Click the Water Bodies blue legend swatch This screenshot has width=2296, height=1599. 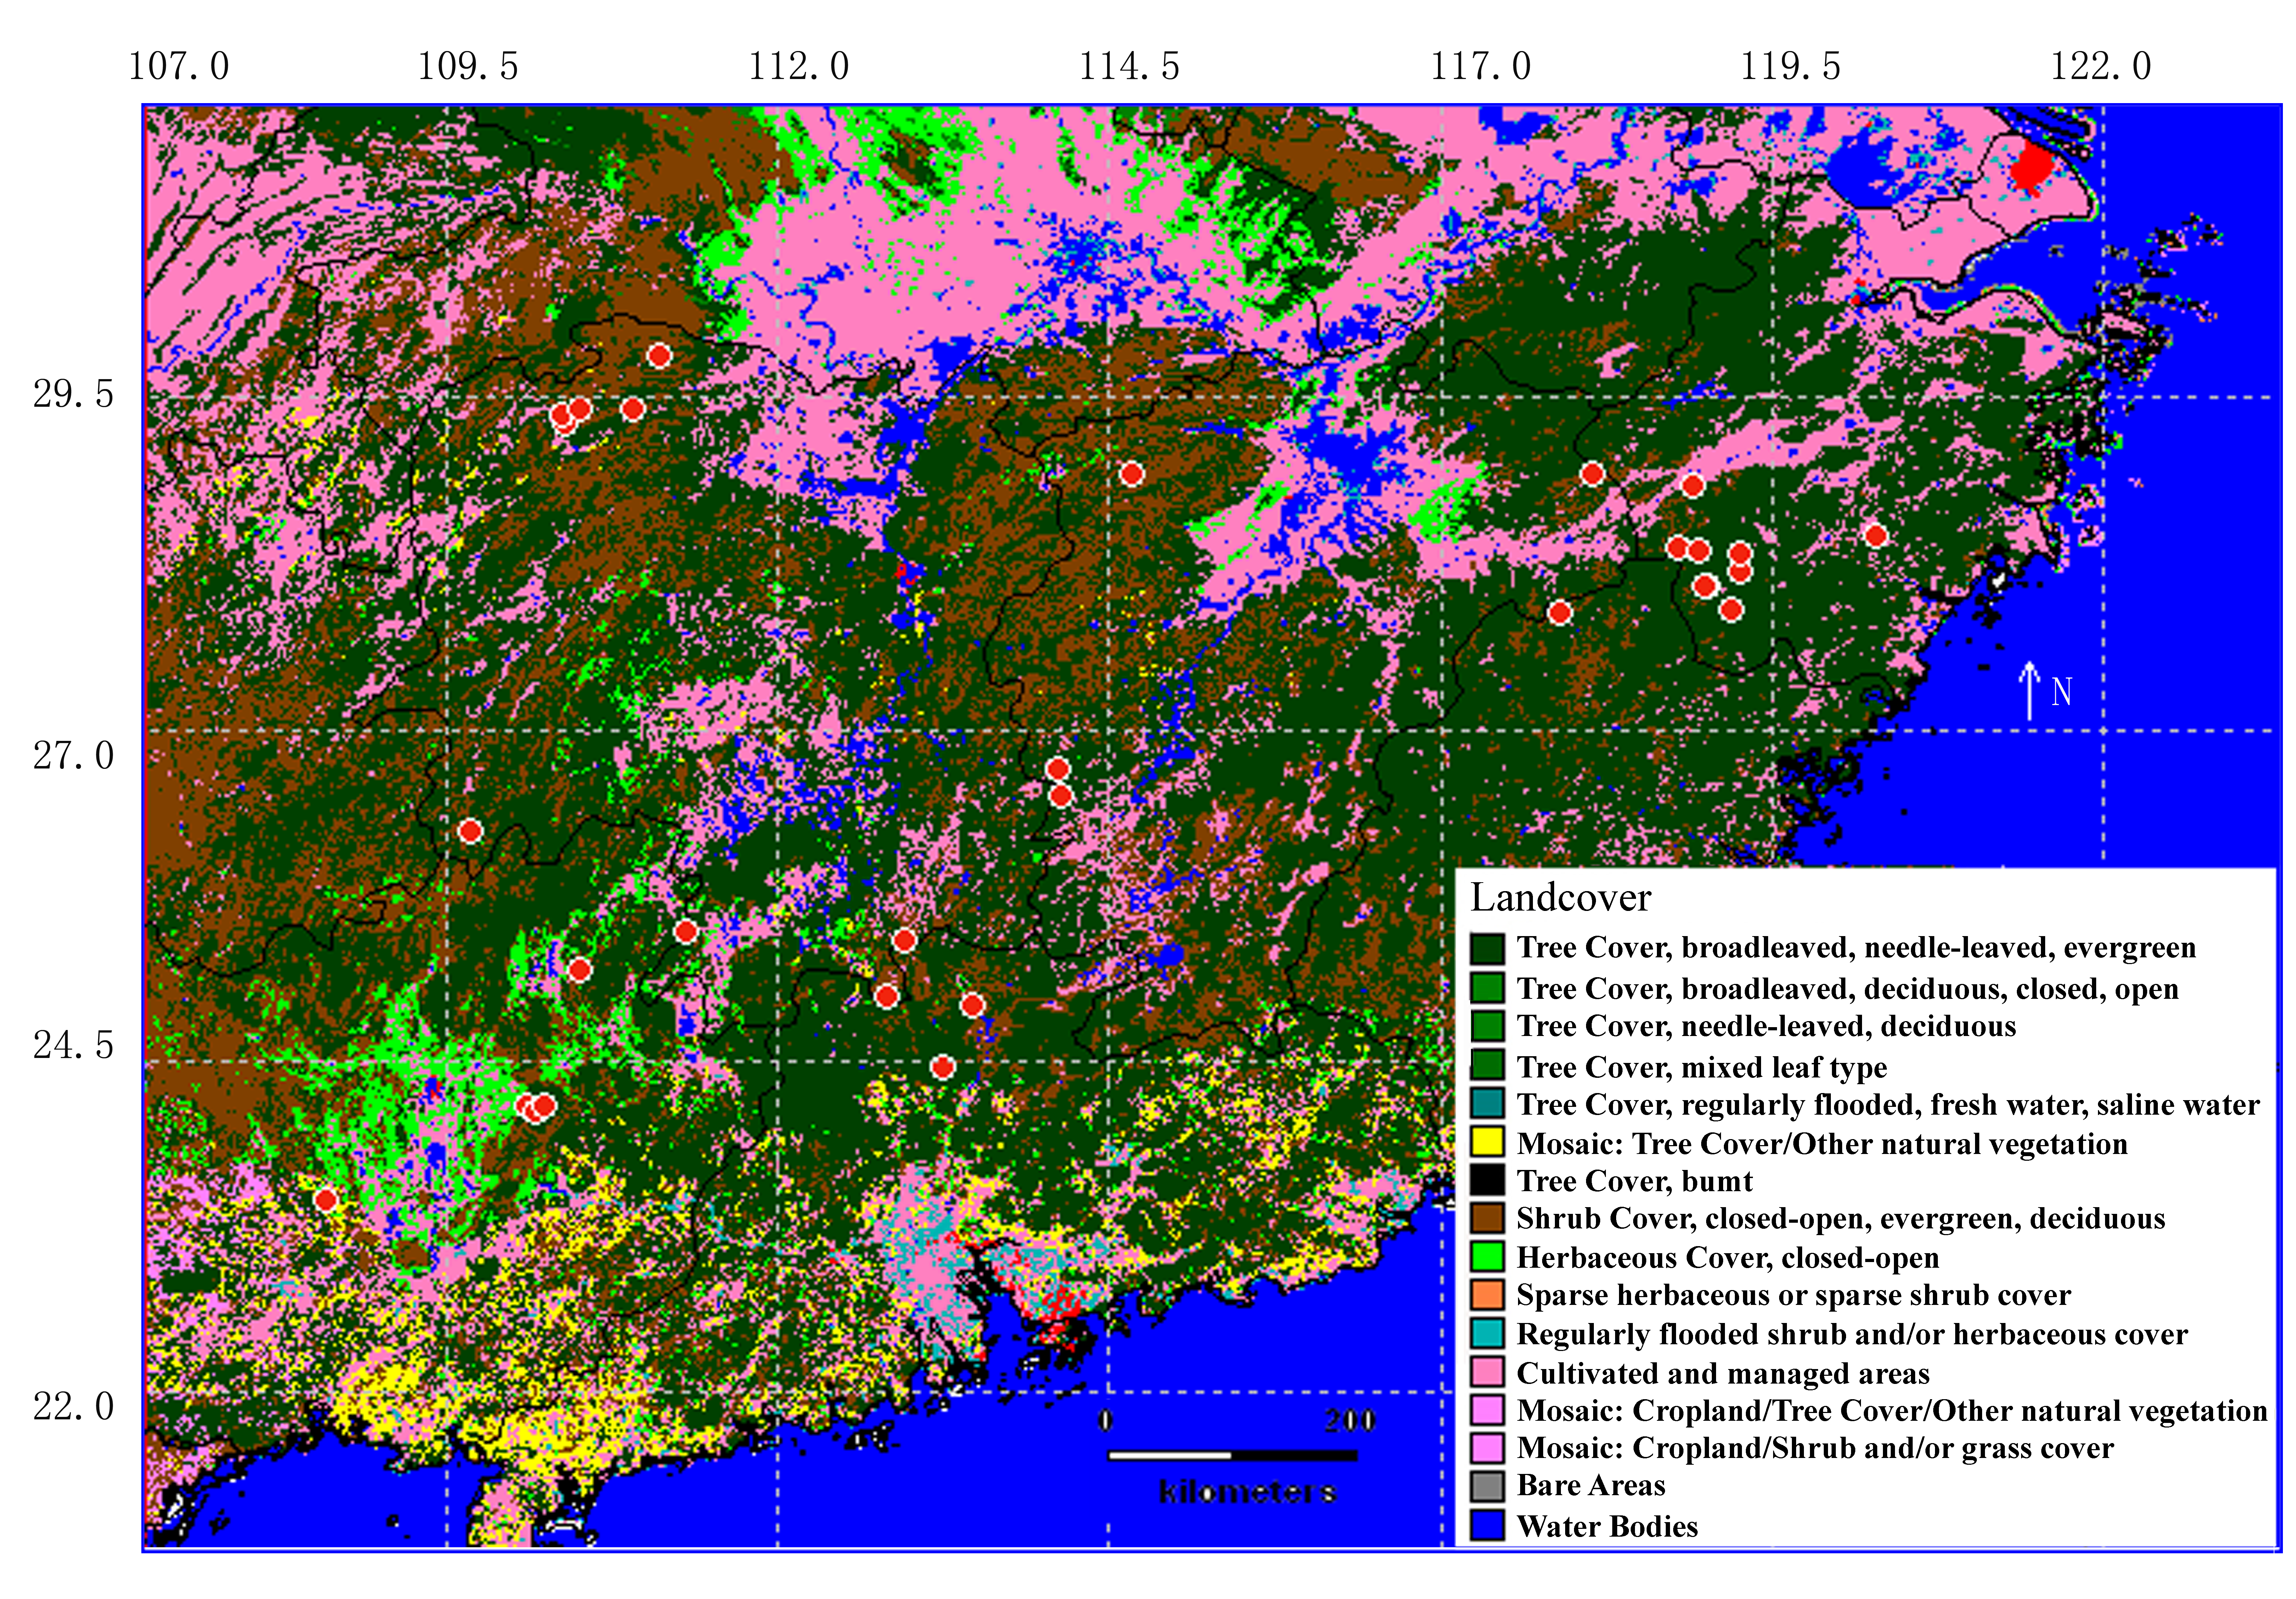pos(1487,1525)
